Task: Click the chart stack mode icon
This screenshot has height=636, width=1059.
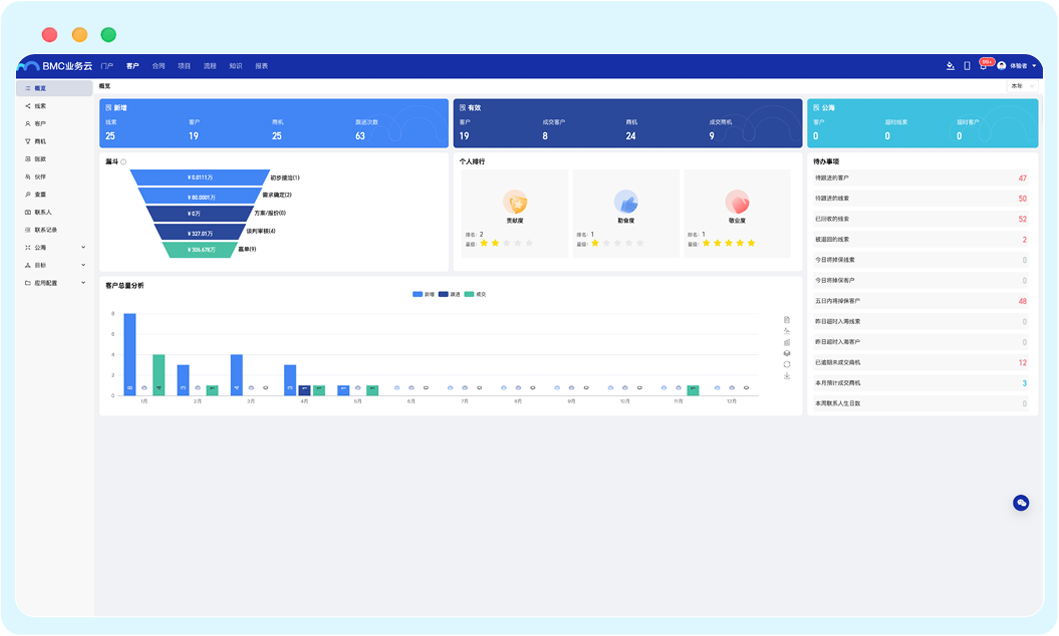Action: pyautogui.click(x=787, y=353)
